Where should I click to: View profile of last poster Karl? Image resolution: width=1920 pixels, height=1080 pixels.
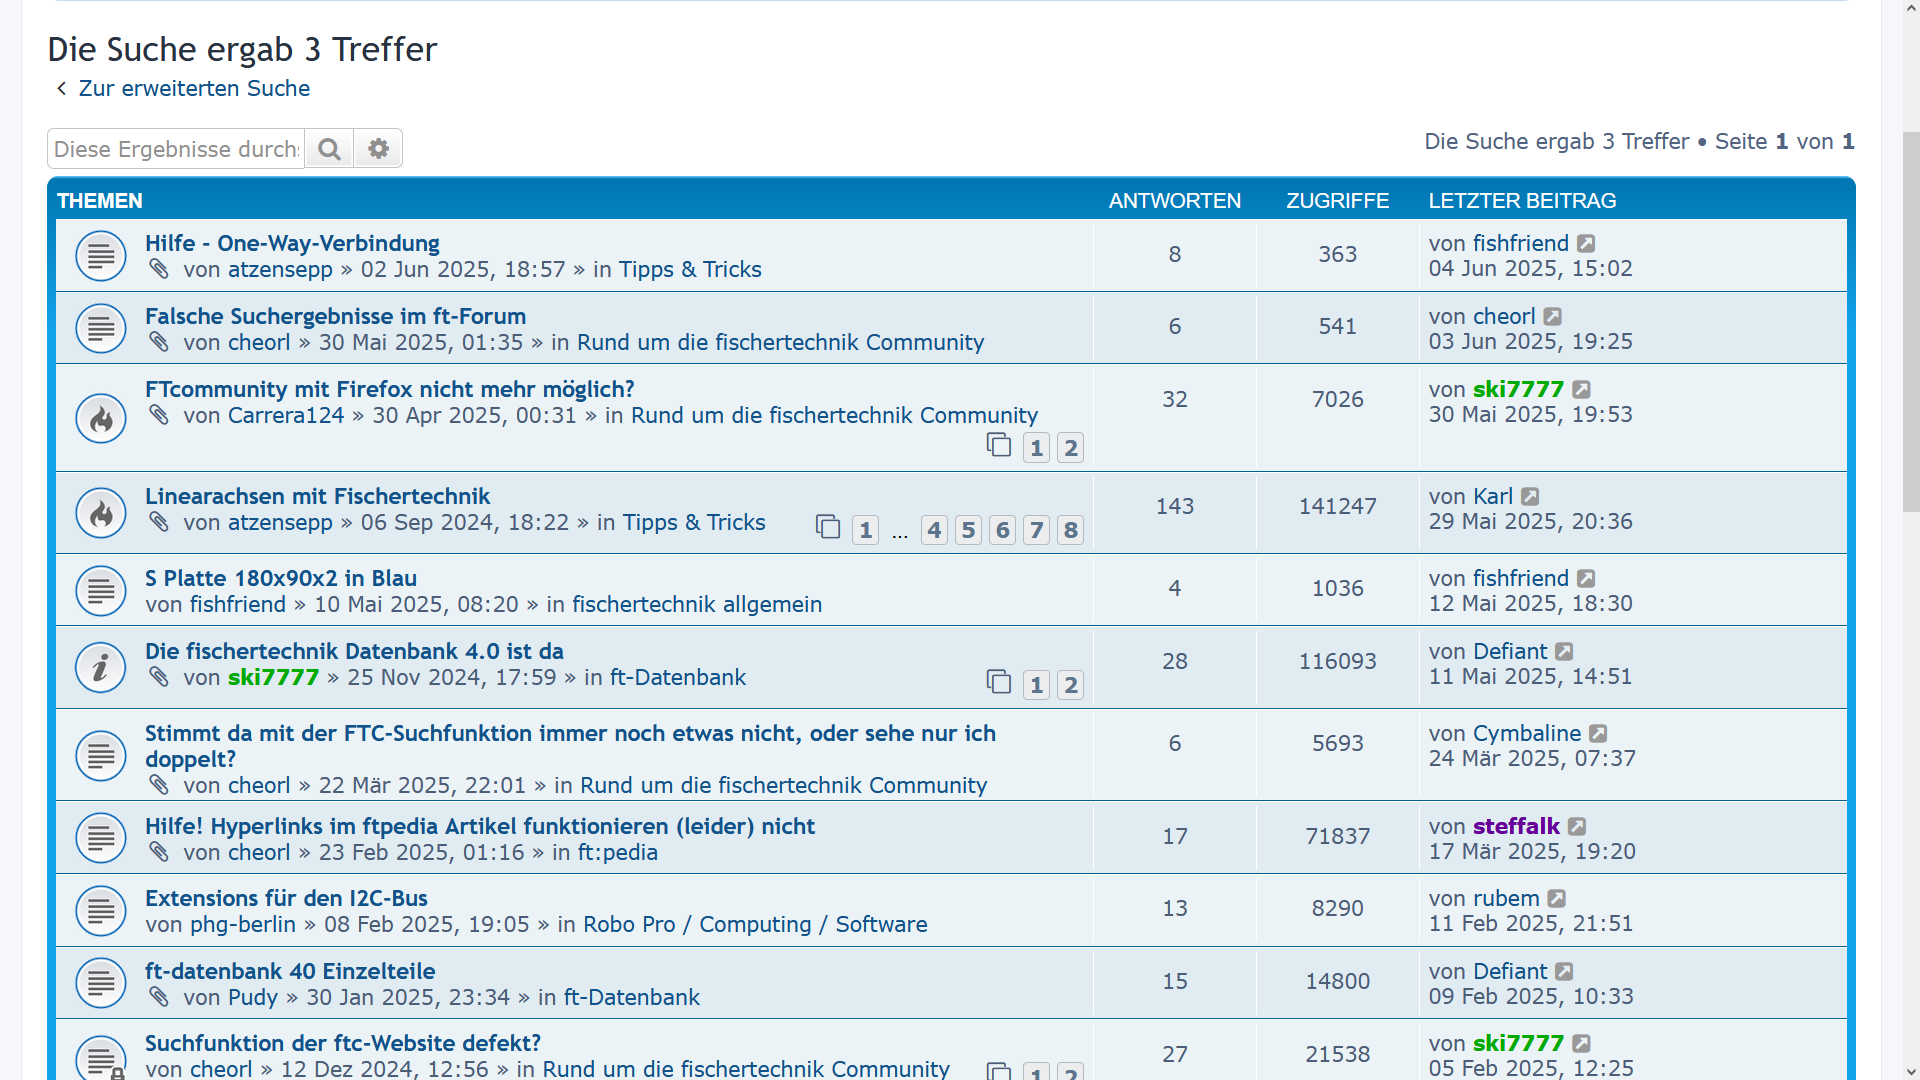[x=1493, y=496]
